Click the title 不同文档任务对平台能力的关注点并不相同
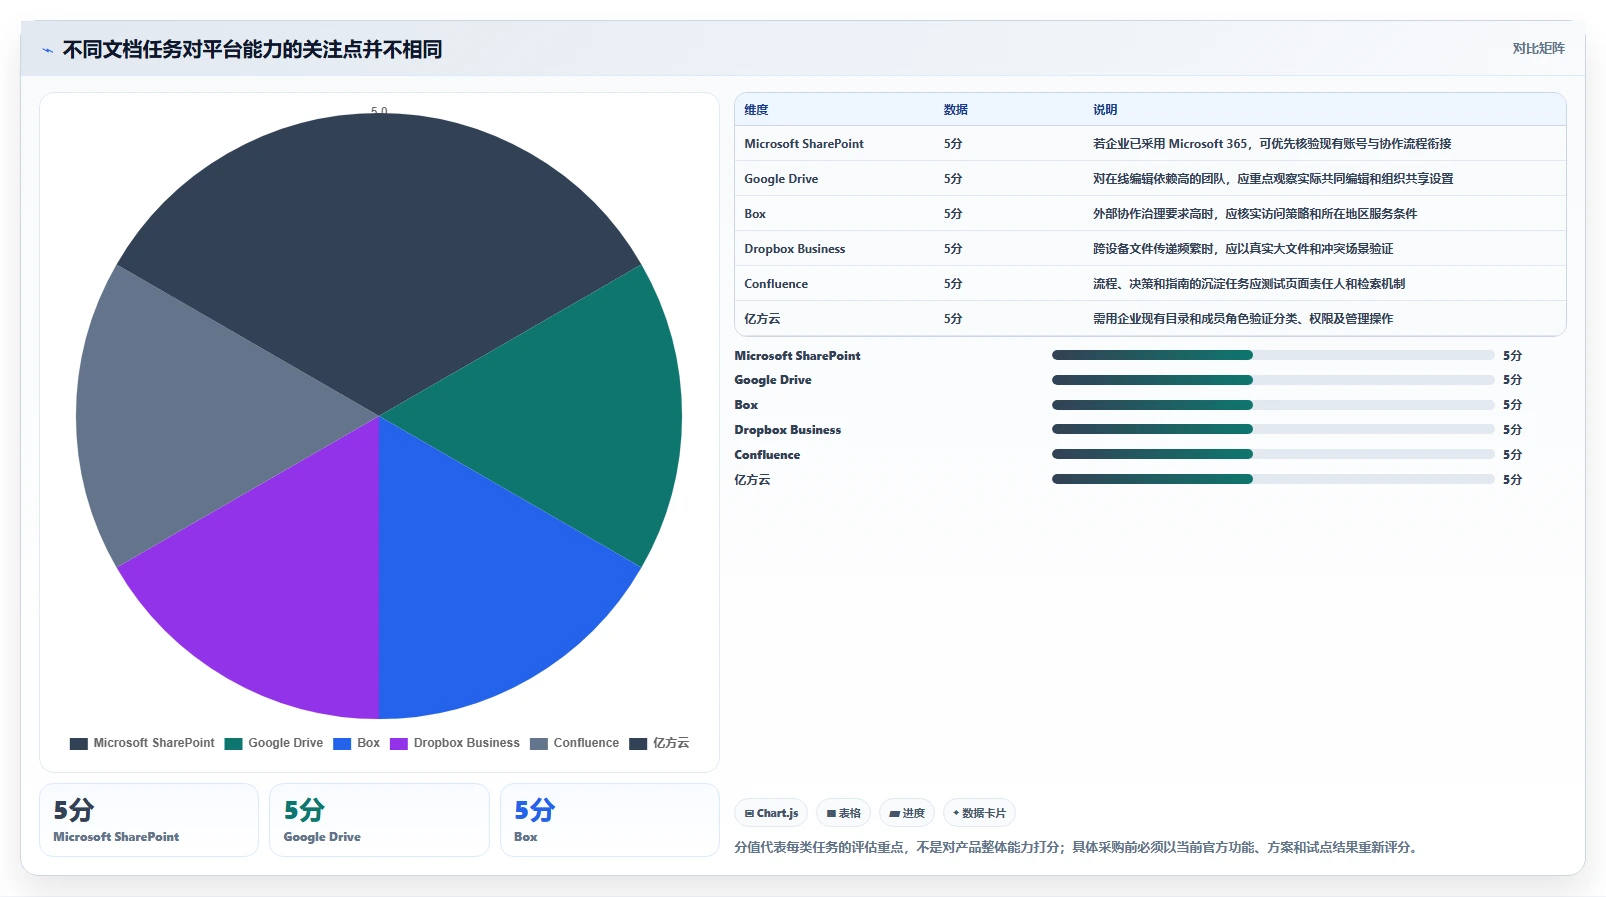The width and height of the screenshot is (1606, 897). pos(252,50)
